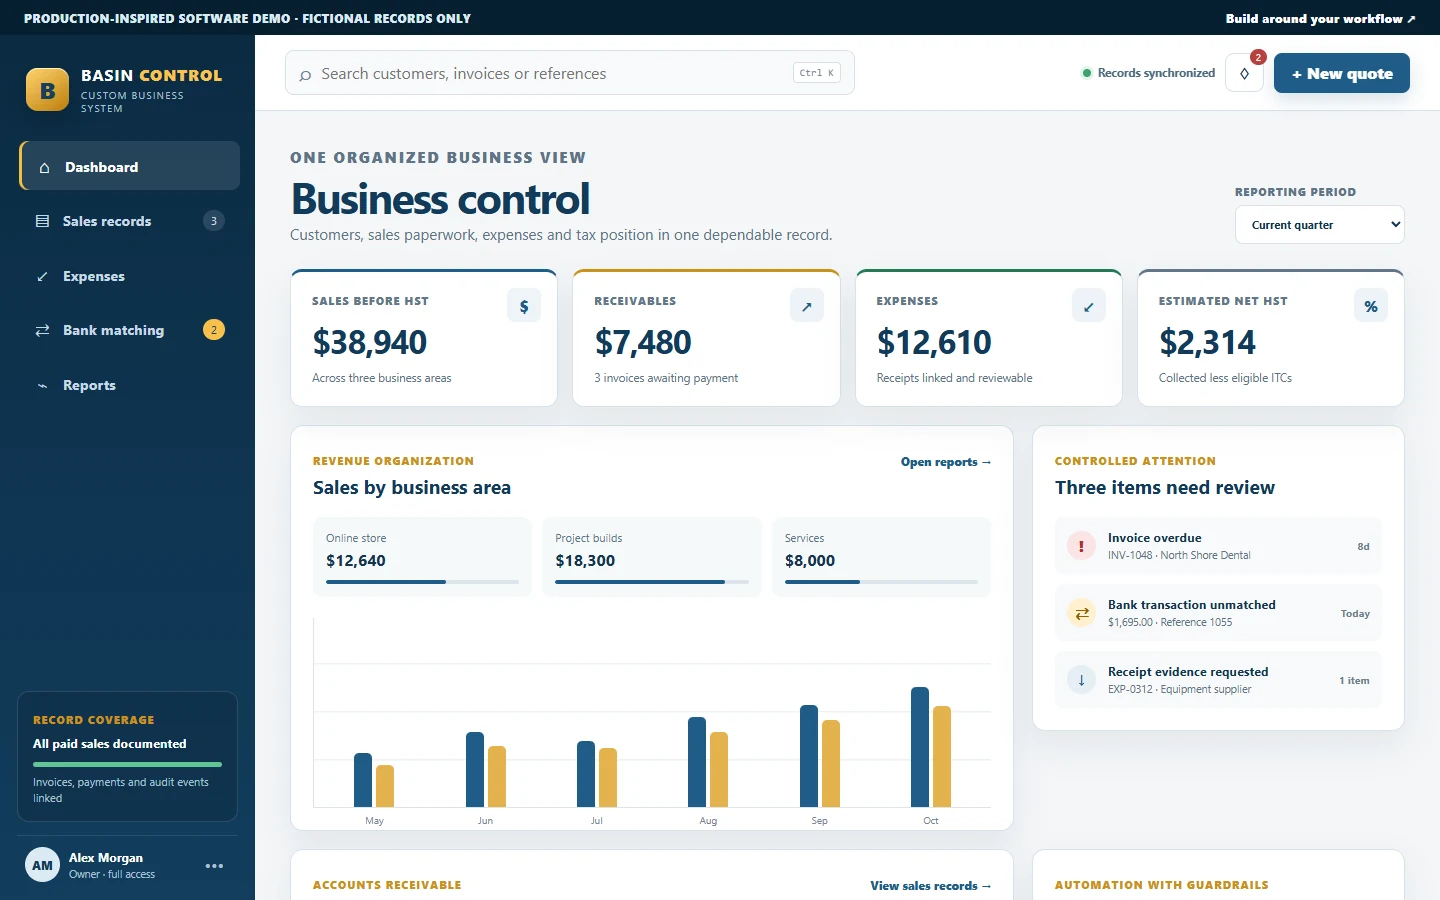Click the blue August bar in chart
The image size is (1440, 900).
tap(697, 762)
